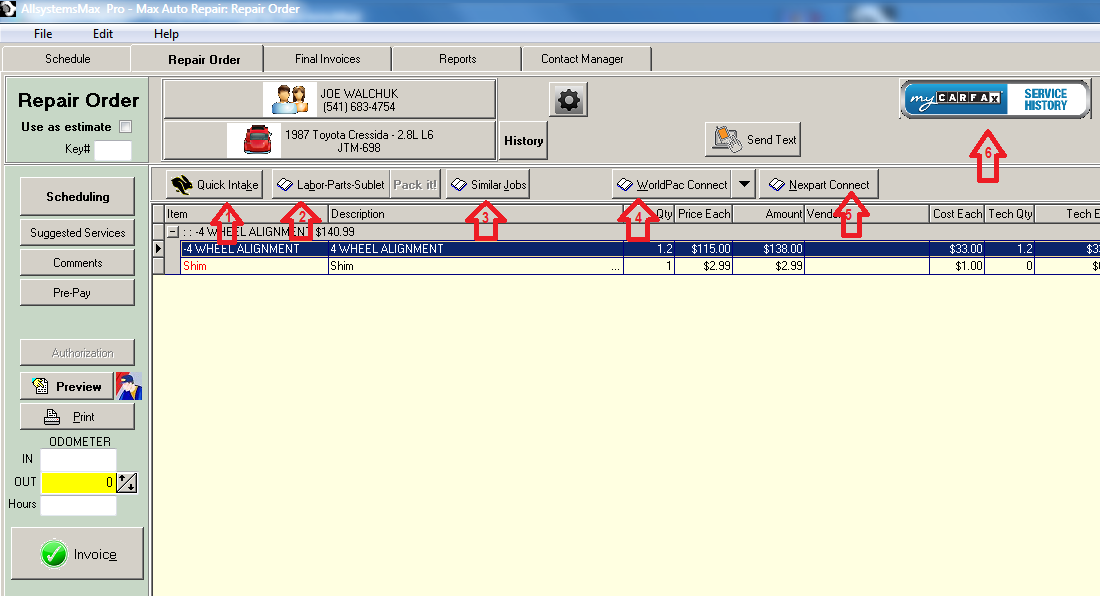Image resolution: width=1100 pixels, height=596 pixels.
Task: Open myCARFAX Service History
Action: tap(994, 100)
